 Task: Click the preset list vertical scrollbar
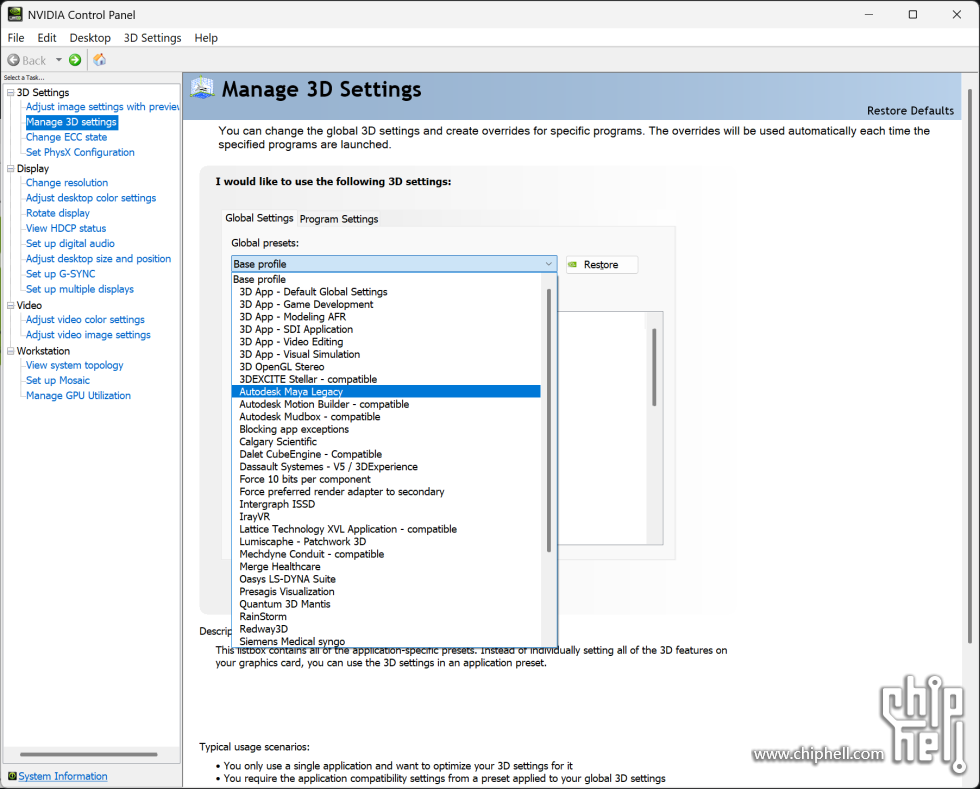tap(549, 420)
